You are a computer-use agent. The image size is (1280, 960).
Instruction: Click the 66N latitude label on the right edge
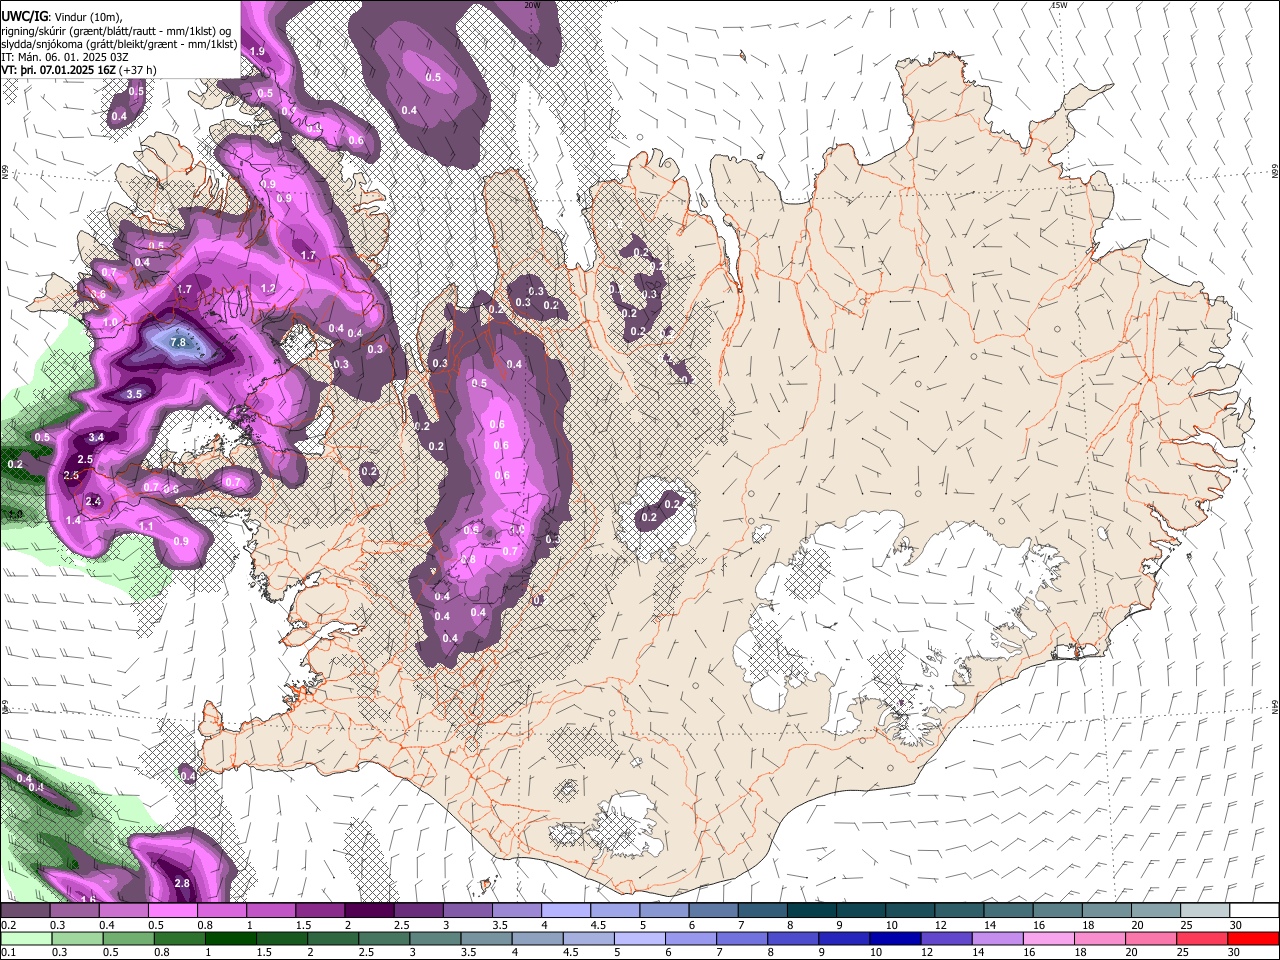point(1274,171)
